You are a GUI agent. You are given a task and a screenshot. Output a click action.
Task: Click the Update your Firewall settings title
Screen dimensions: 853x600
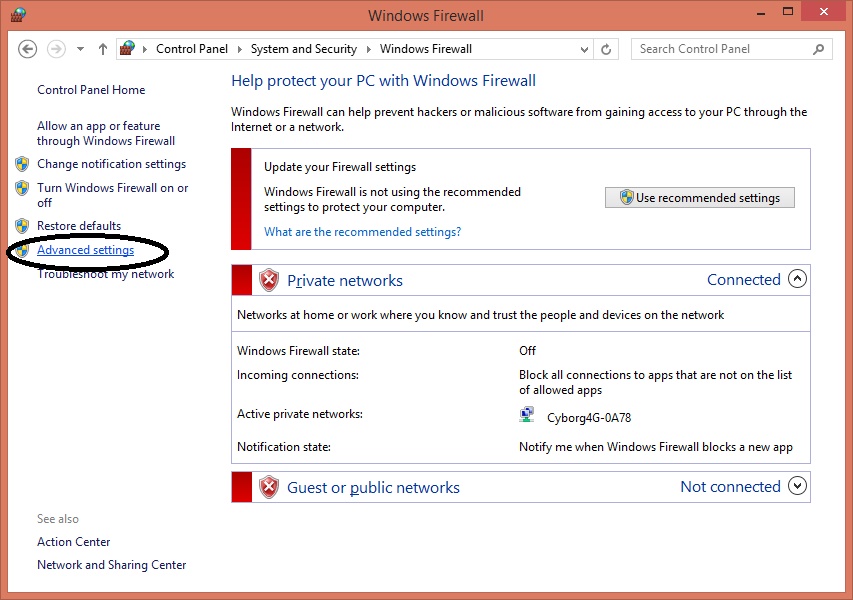(340, 167)
